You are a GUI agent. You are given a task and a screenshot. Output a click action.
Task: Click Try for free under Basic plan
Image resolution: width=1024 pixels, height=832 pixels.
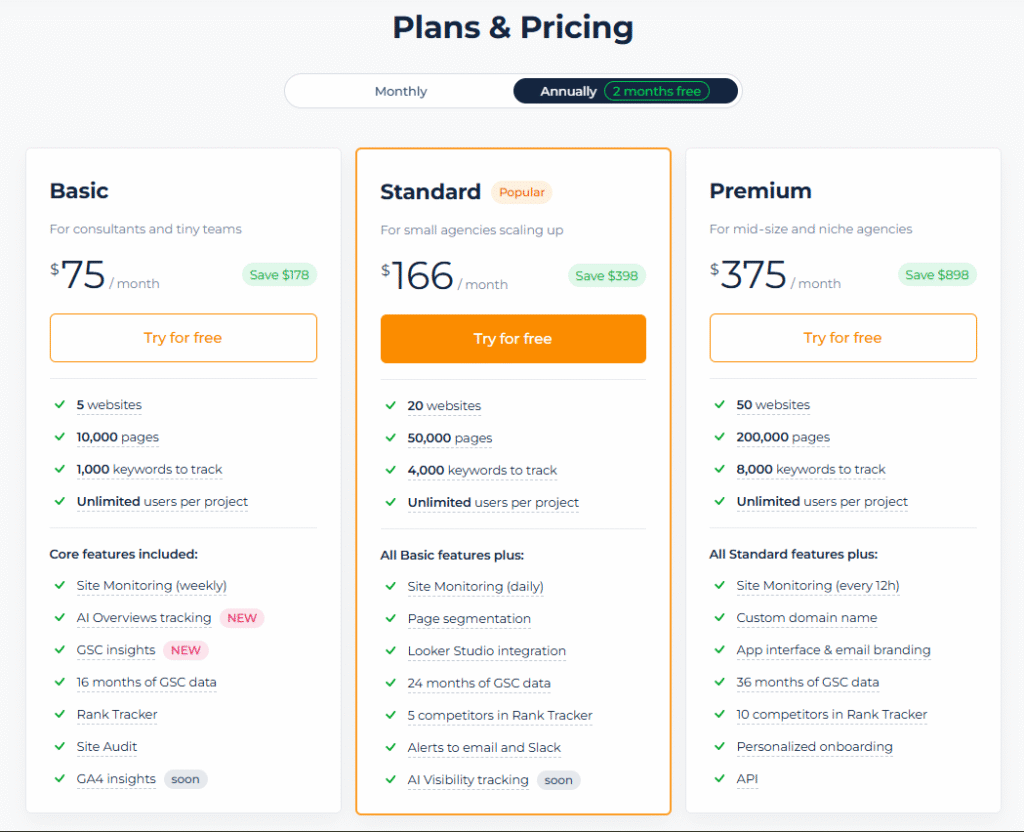coord(183,338)
